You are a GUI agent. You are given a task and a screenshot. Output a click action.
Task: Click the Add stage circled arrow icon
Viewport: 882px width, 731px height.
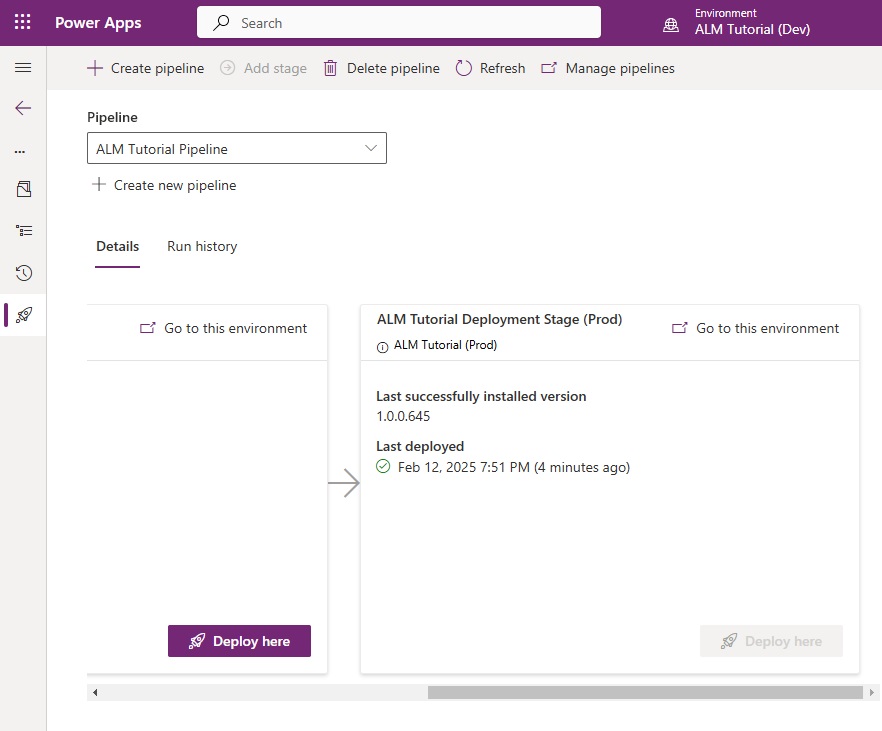227,68
